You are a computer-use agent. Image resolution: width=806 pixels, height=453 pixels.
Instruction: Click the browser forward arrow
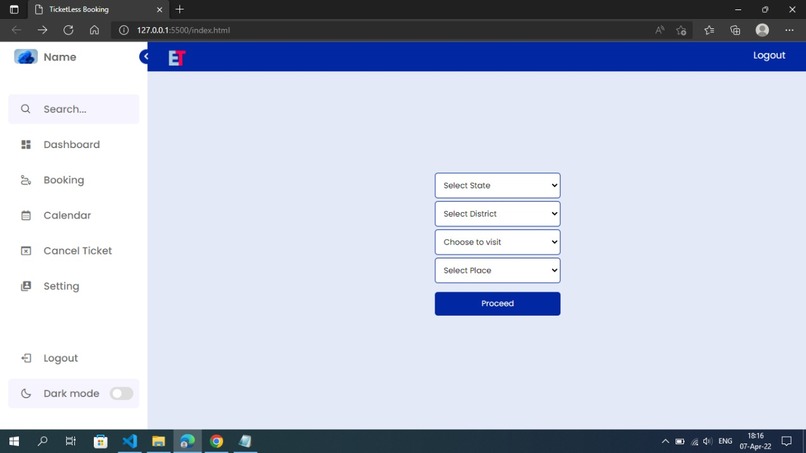point(42,30)
